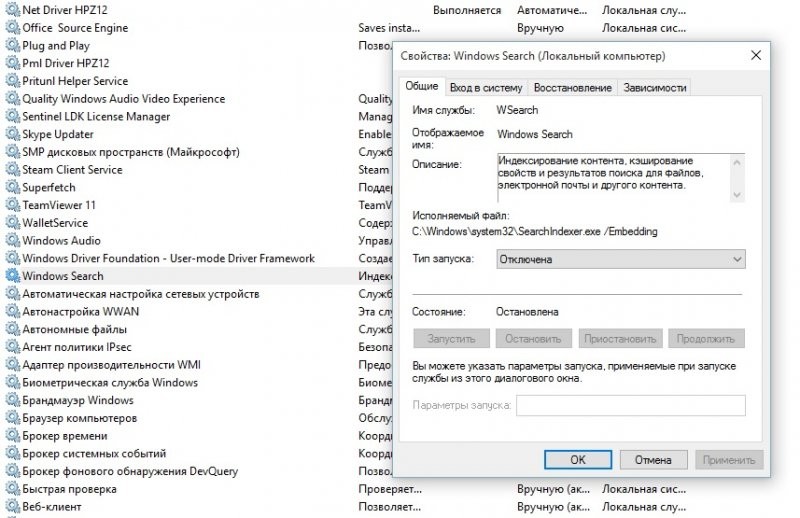800x518 pixels.
Task: Click the Windows Audio service gear icon
Action: point(13,241)
